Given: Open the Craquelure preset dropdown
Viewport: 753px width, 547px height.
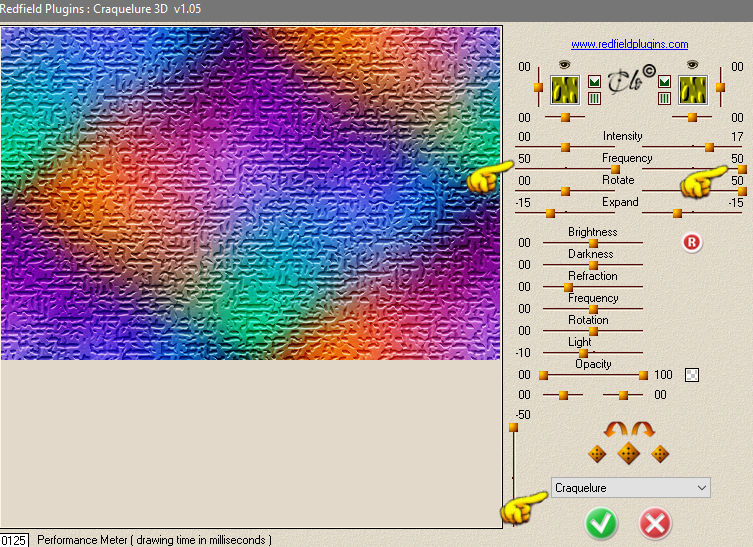Looking at the screenshot, I should (630, 488).
